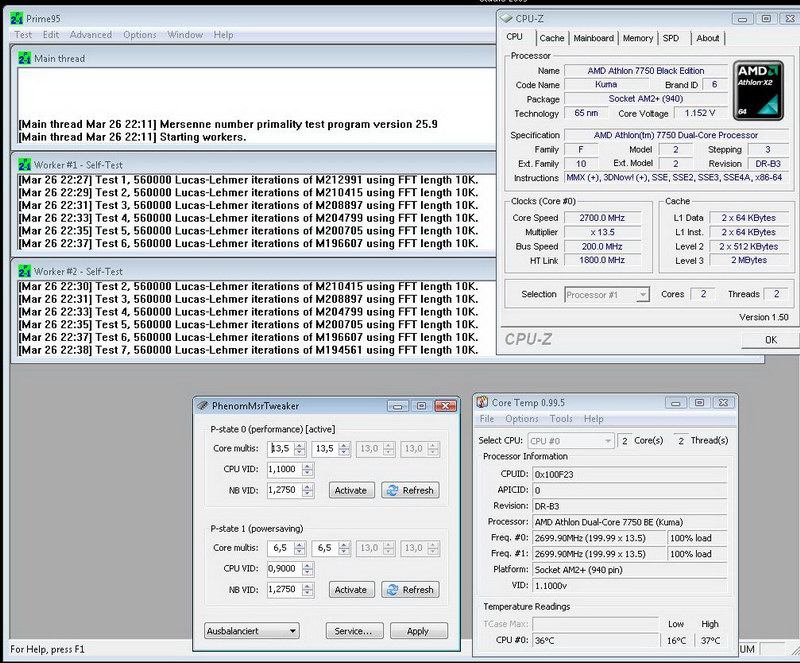Click the NB VID stepper in P-state 1
This screenshot has width=800, height=663.
[307, 590]
